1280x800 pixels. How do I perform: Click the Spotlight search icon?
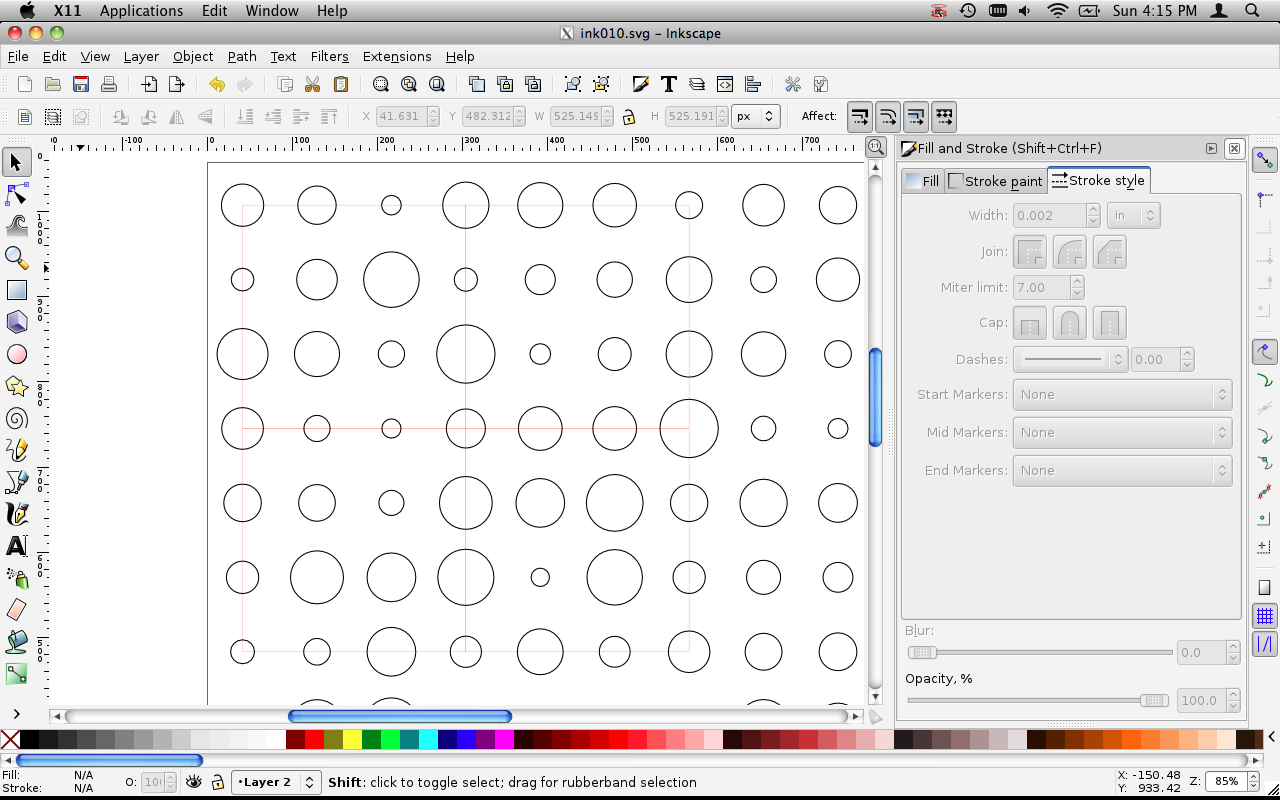(x=1252, y=11)
